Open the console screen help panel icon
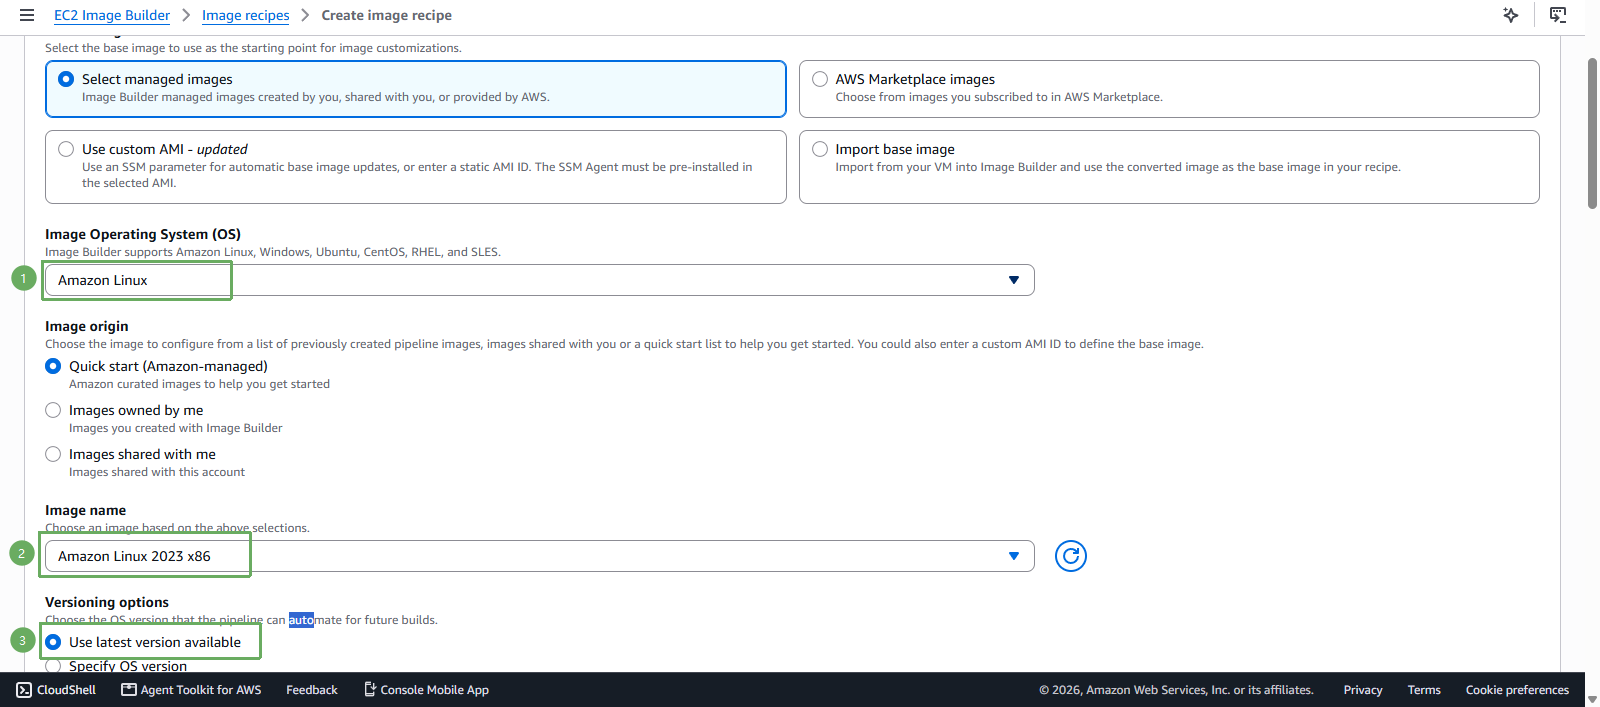 point(1558,15)
